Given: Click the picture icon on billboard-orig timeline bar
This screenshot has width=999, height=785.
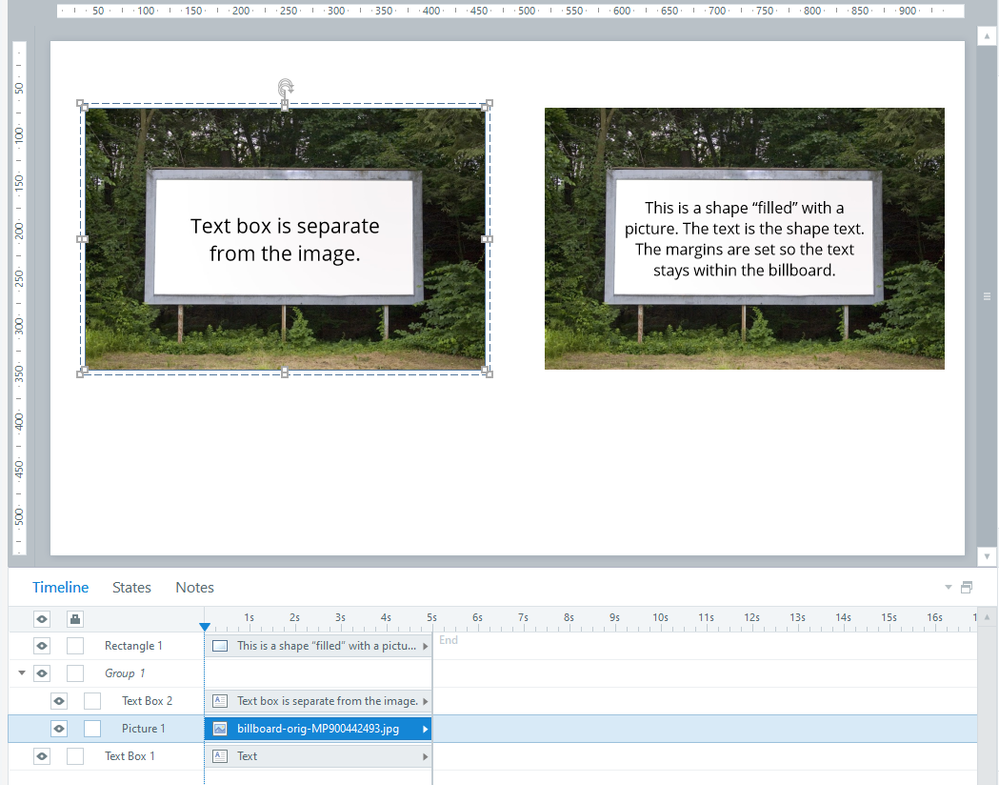Looking at the screenshot, I should (221, 729).
